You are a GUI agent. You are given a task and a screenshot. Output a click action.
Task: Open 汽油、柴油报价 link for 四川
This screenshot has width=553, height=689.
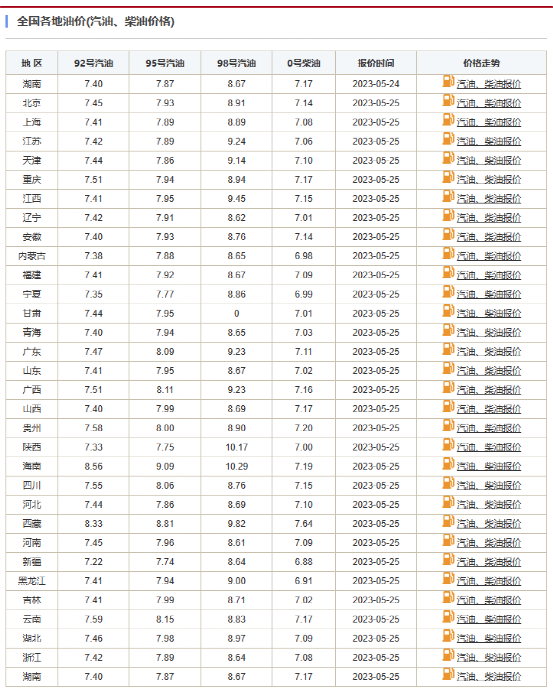pyautogui.click(x=489, y=486)
